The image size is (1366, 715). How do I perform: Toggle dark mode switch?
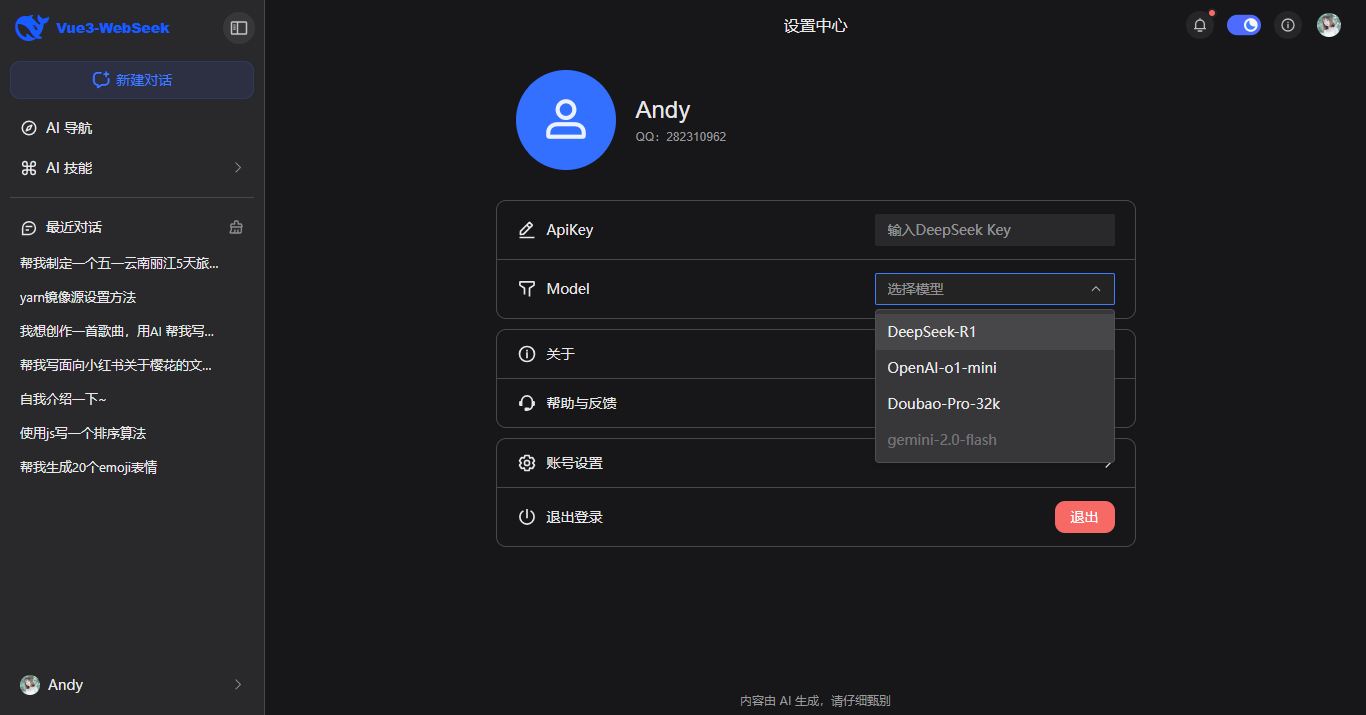[1244, 25]
